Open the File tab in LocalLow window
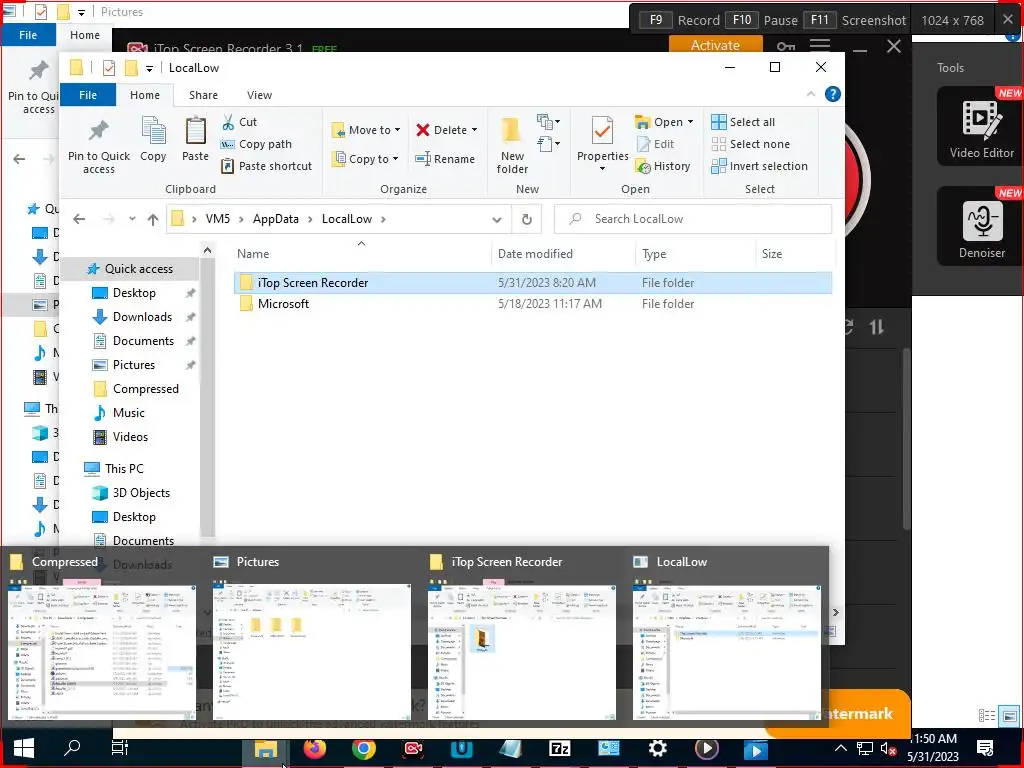 pos(88,95)
